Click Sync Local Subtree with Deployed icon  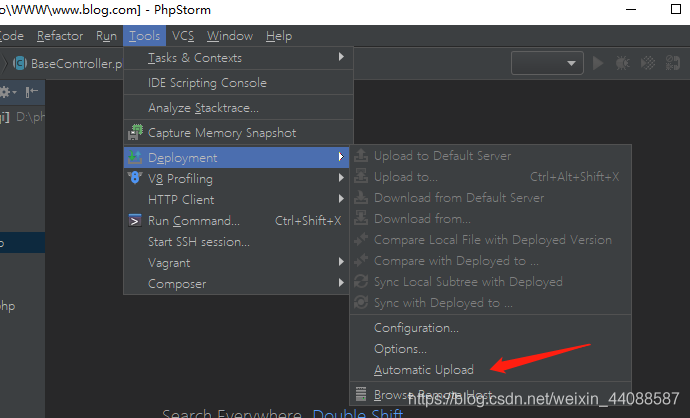[361, 281]
